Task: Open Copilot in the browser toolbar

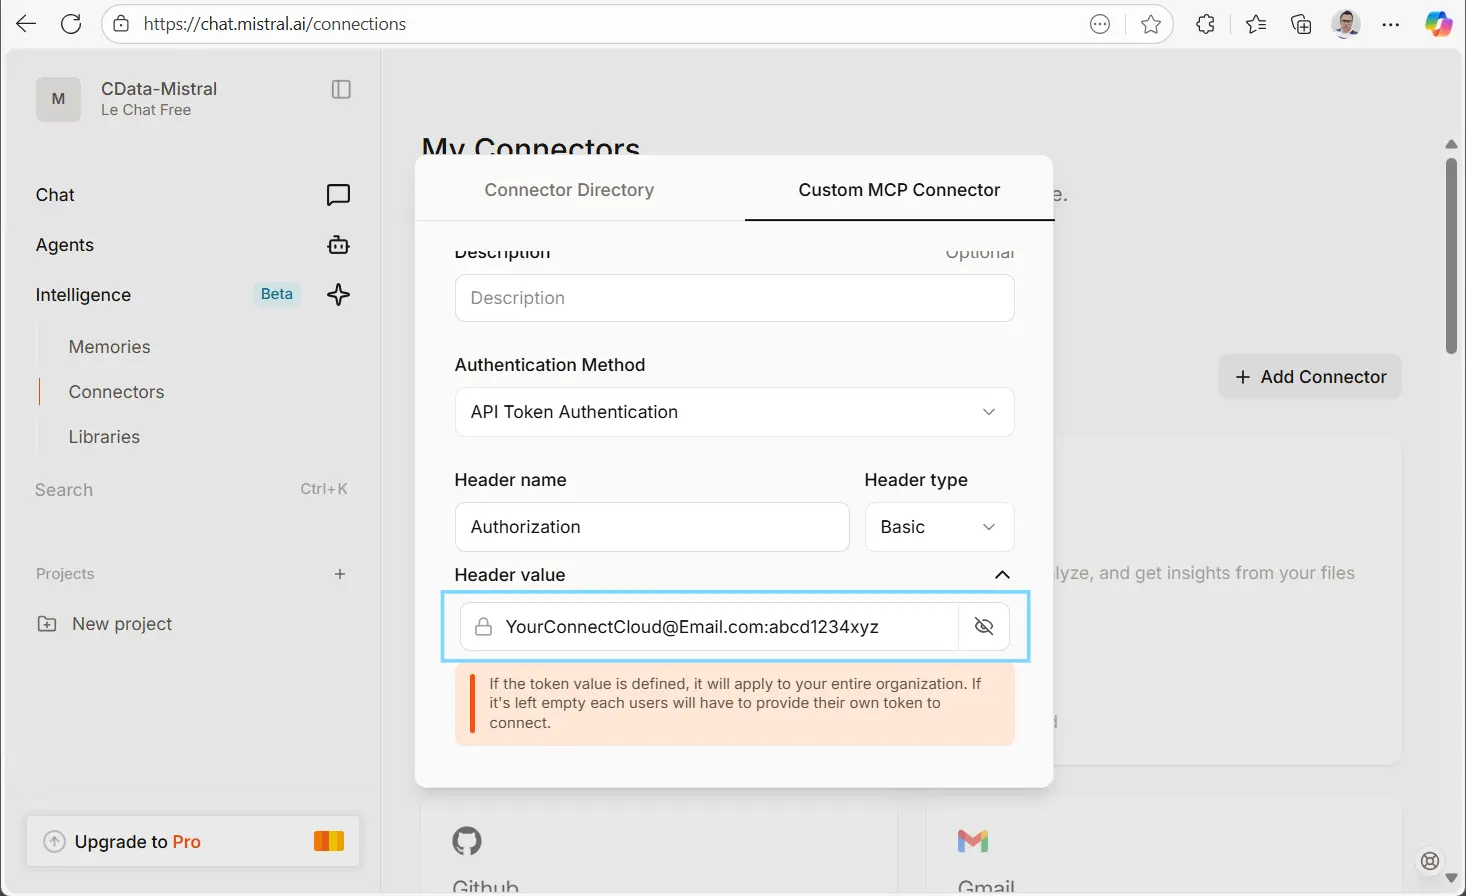Action: [1438, 23]
